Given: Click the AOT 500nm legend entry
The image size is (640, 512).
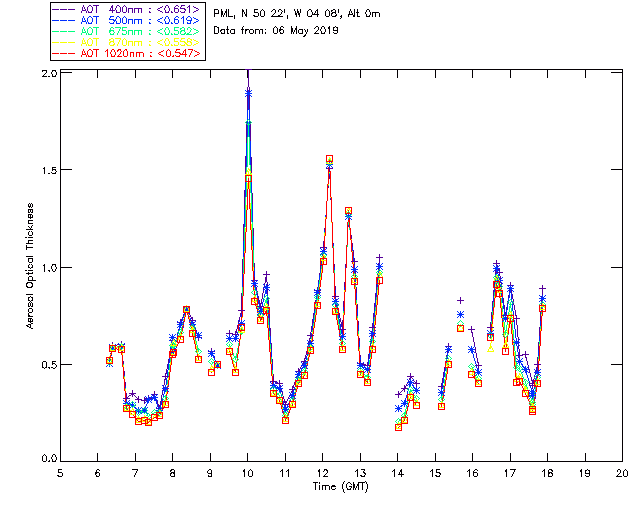Looking at the screenshot, I should click(127, 20).
